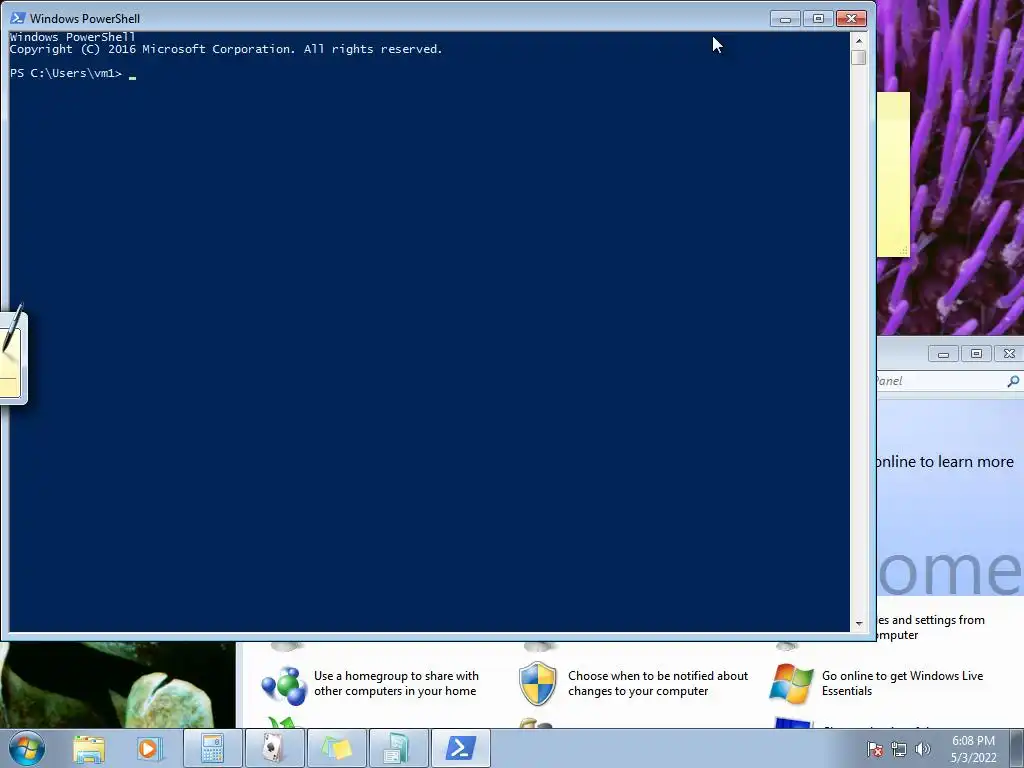Maximize the Getting Started background window
The image size is (1024, 768).
point(976,354)
